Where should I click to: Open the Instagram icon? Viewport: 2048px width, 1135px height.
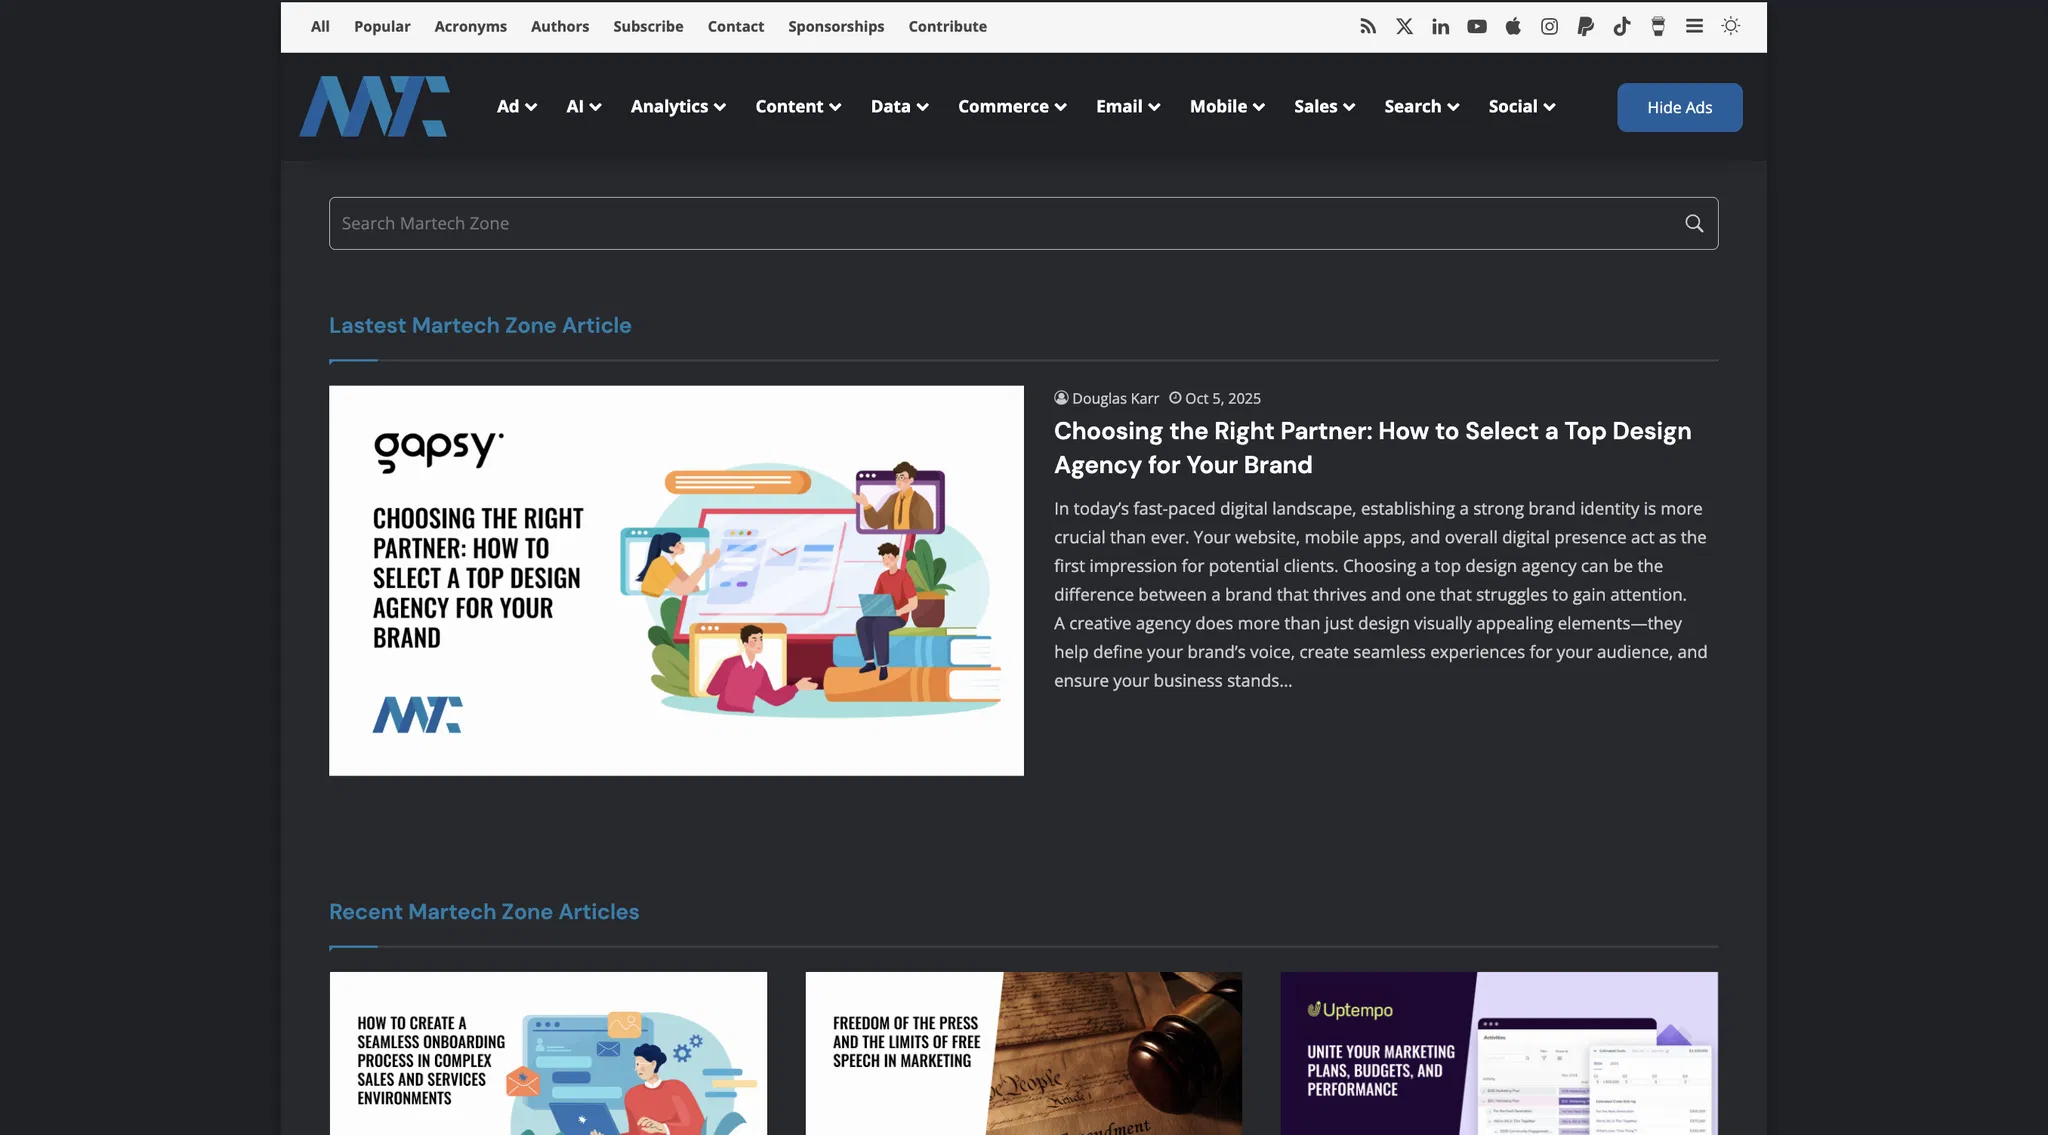[1549, 27]
